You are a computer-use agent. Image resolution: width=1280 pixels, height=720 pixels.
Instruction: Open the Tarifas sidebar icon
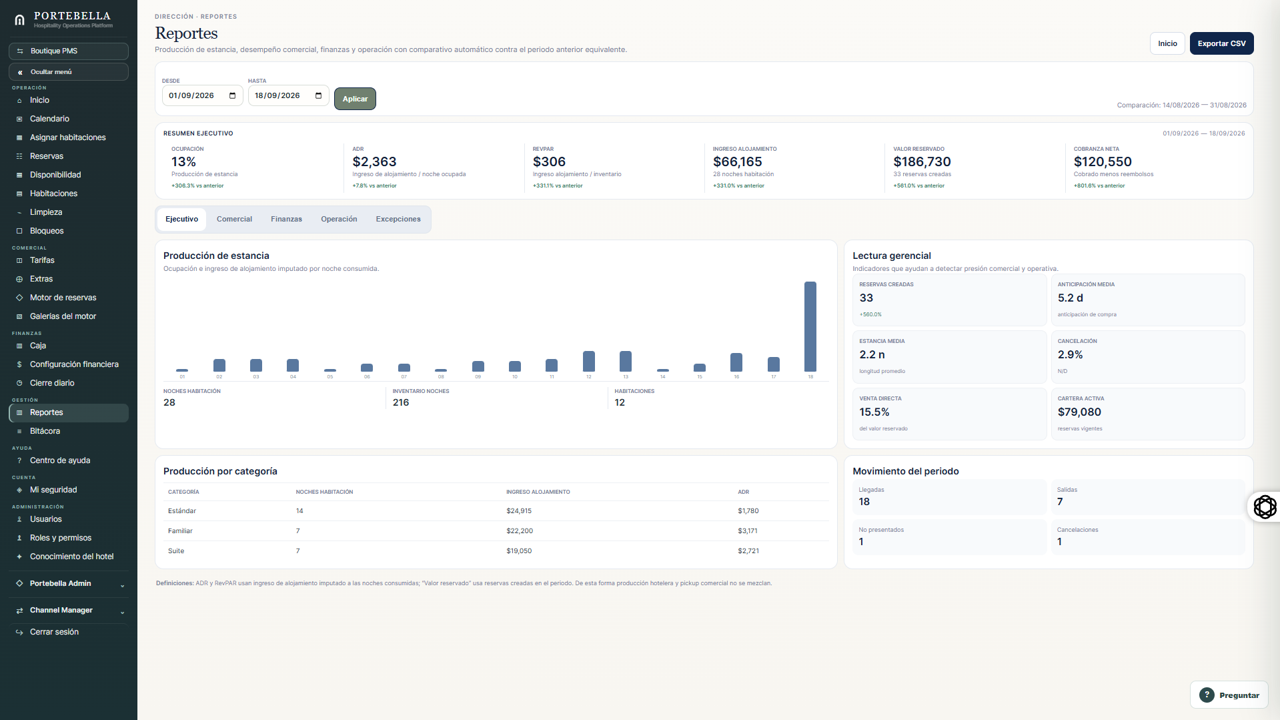pyautogui.click(x=19, y=260)
